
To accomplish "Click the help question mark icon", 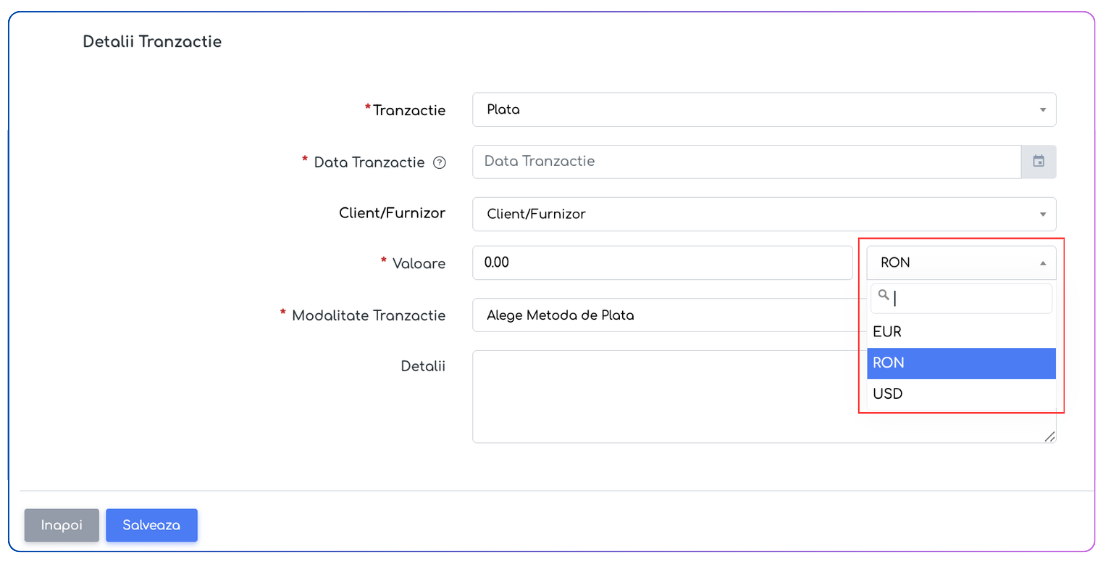I will (x=439, y=162).
